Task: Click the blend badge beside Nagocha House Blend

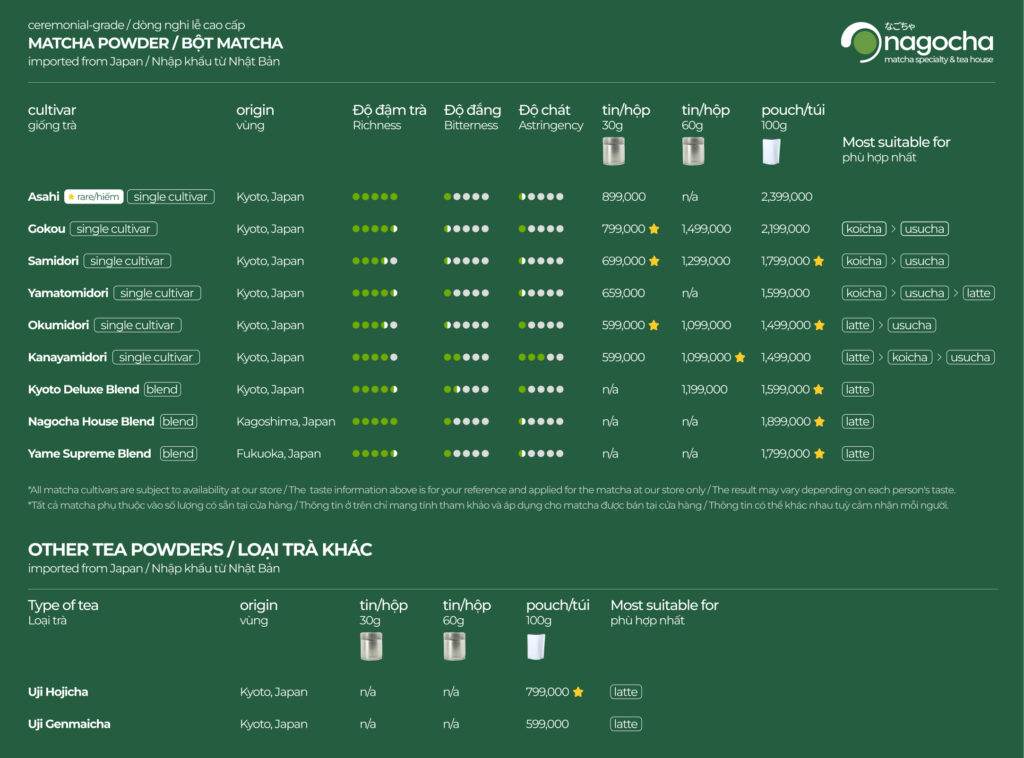Action: tap(178, 422)
